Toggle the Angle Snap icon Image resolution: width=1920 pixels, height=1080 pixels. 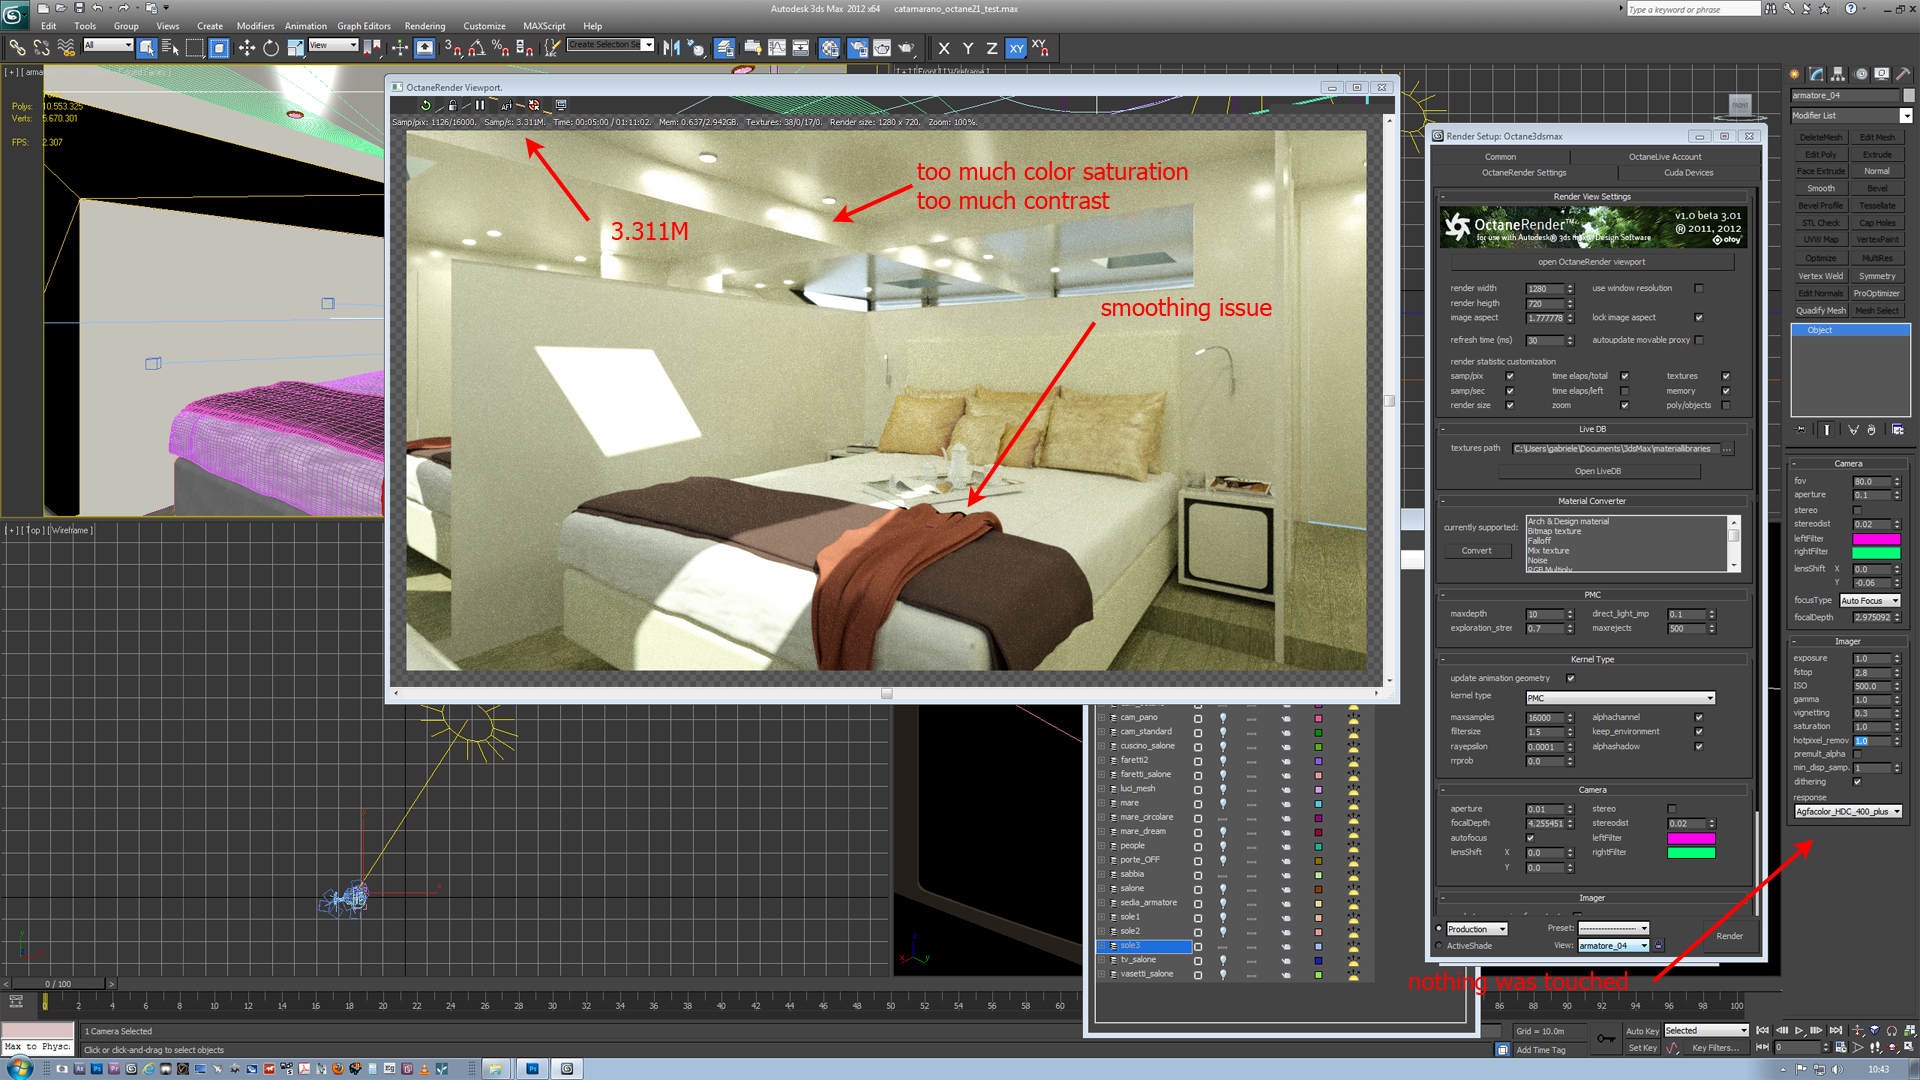[476, 48]
